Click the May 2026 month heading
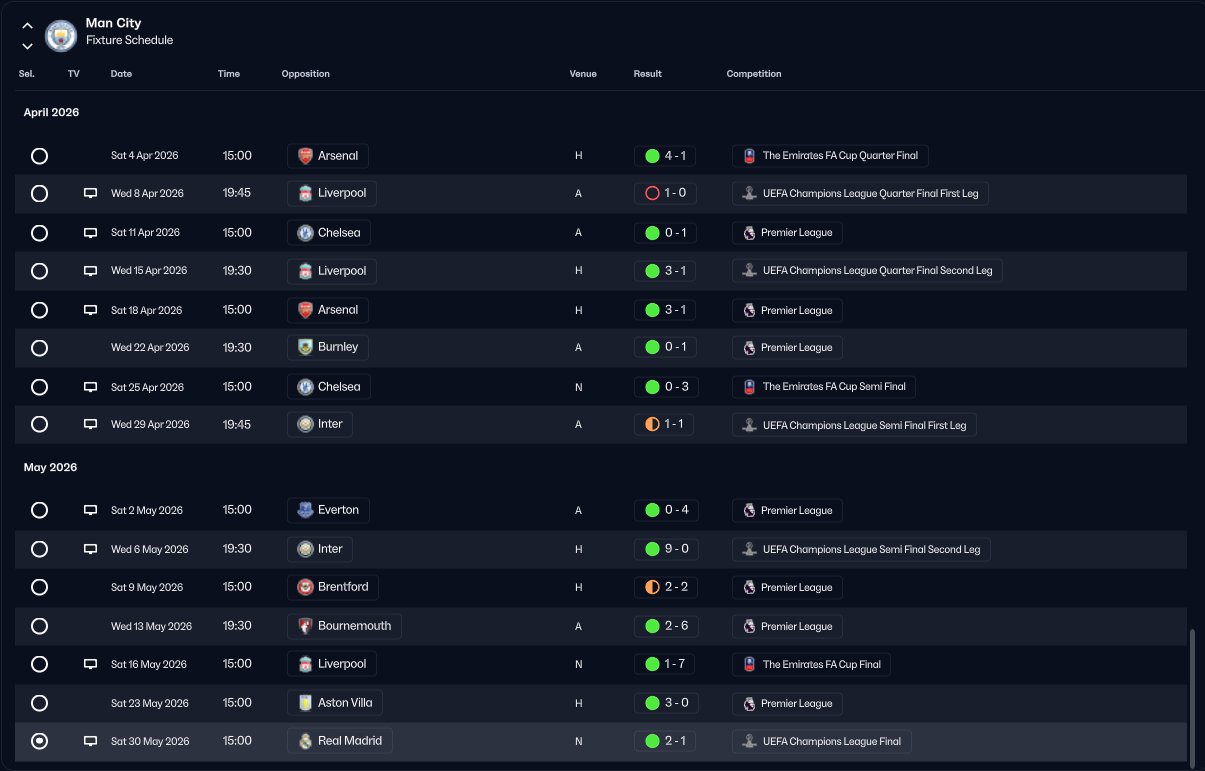The image size is (1205, 771). click(50, 468)
